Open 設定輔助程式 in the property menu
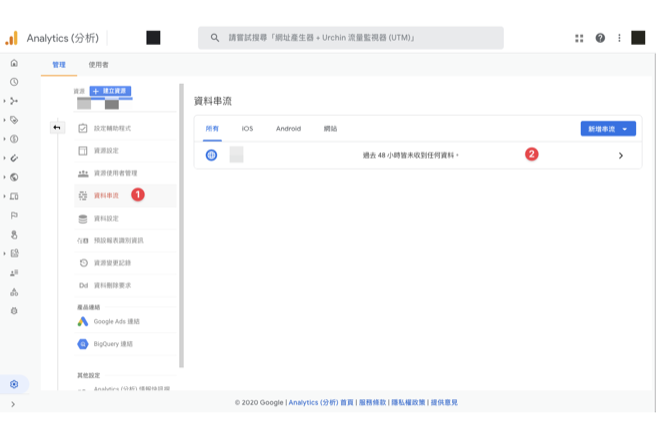Image resolution: width=656 pixels, height=436 pixels. [112, 129]
